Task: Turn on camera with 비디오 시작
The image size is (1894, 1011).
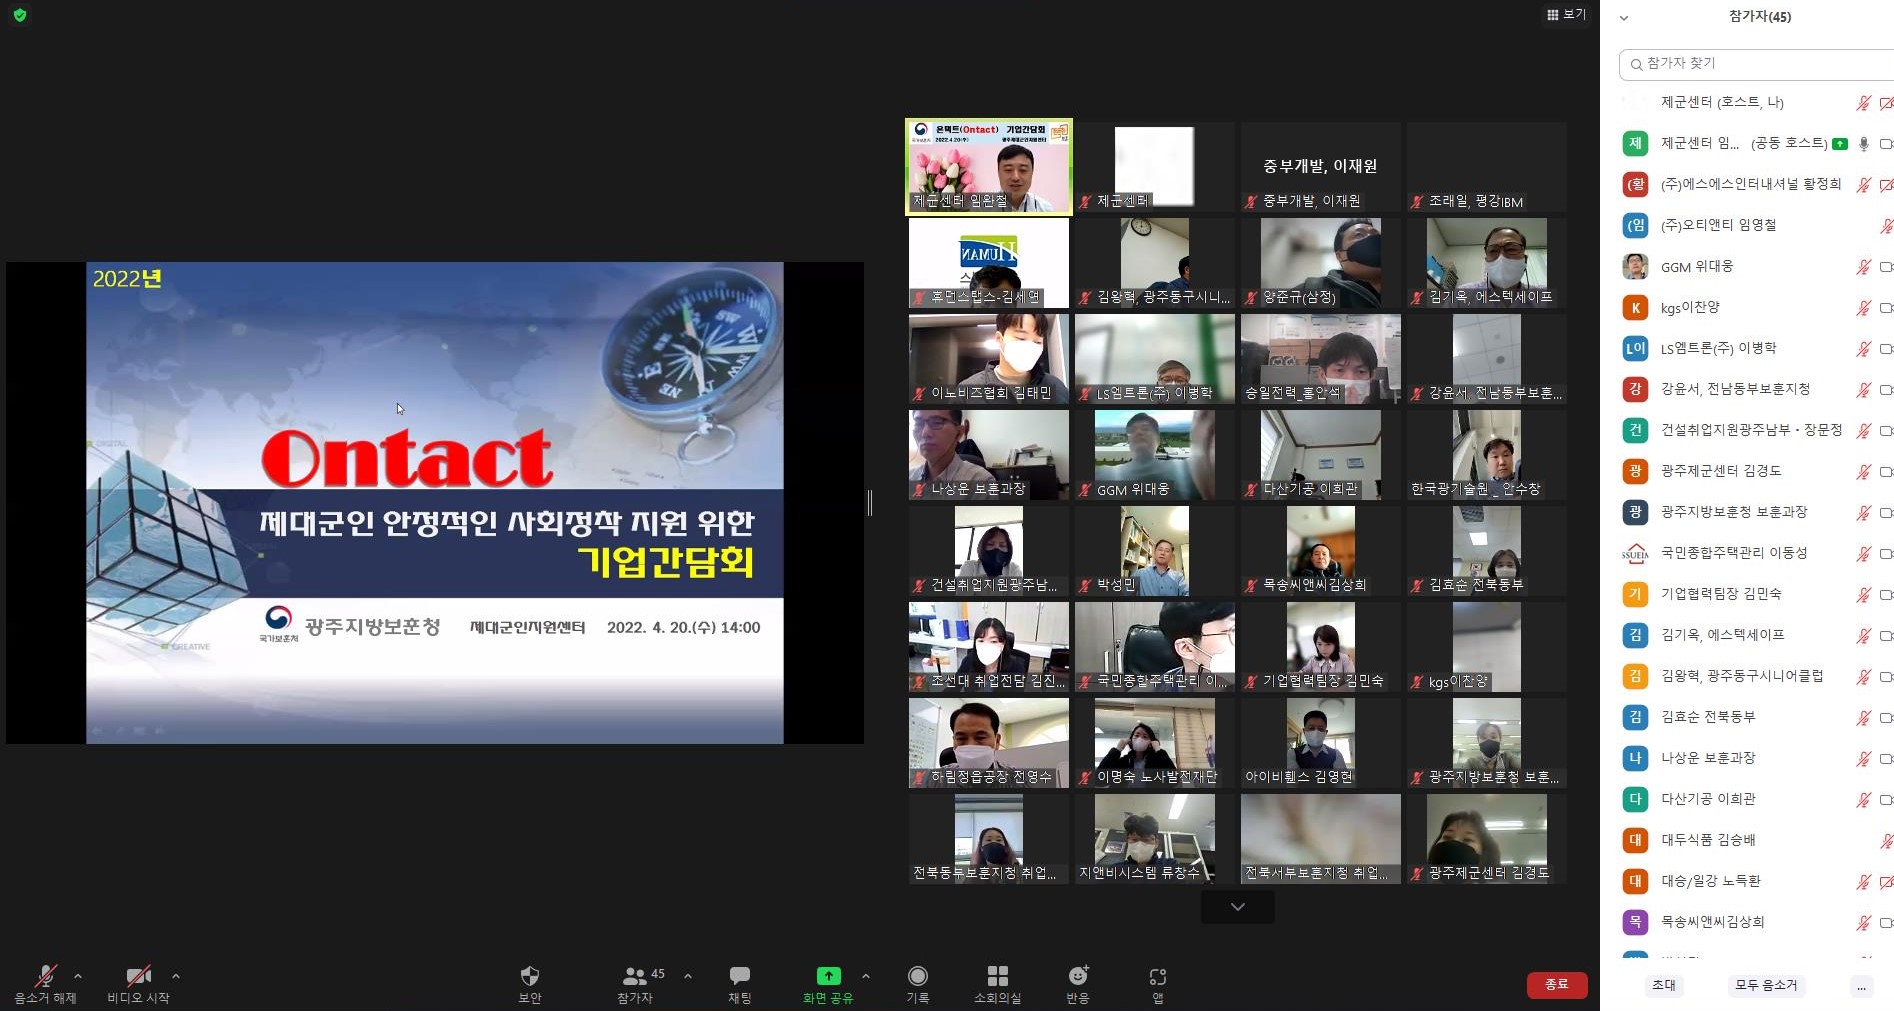Action: (x=139, y=983)
